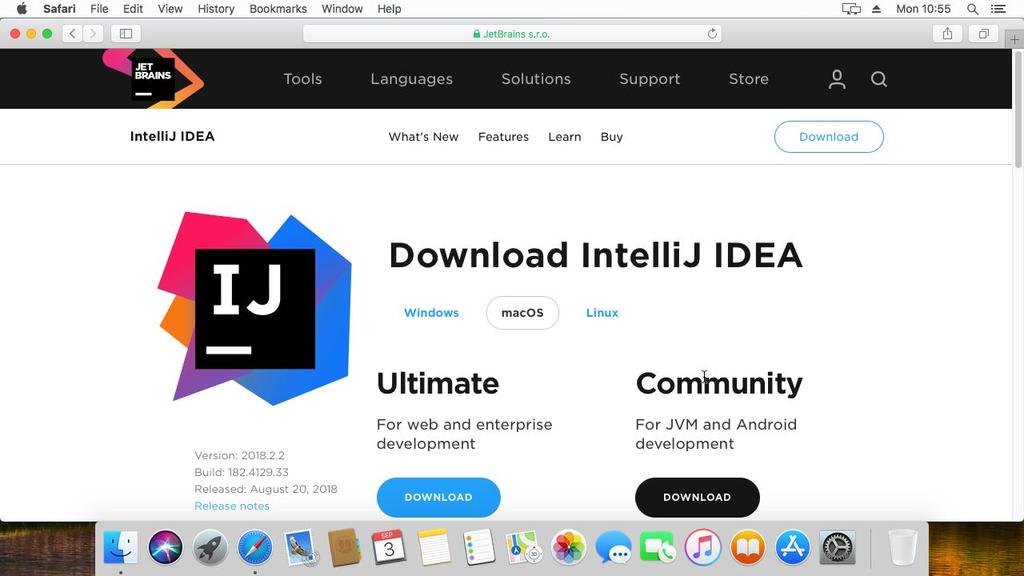This screenshot has width=1024, height=576.
Task: Open the account profile icon
Action: 837,79
